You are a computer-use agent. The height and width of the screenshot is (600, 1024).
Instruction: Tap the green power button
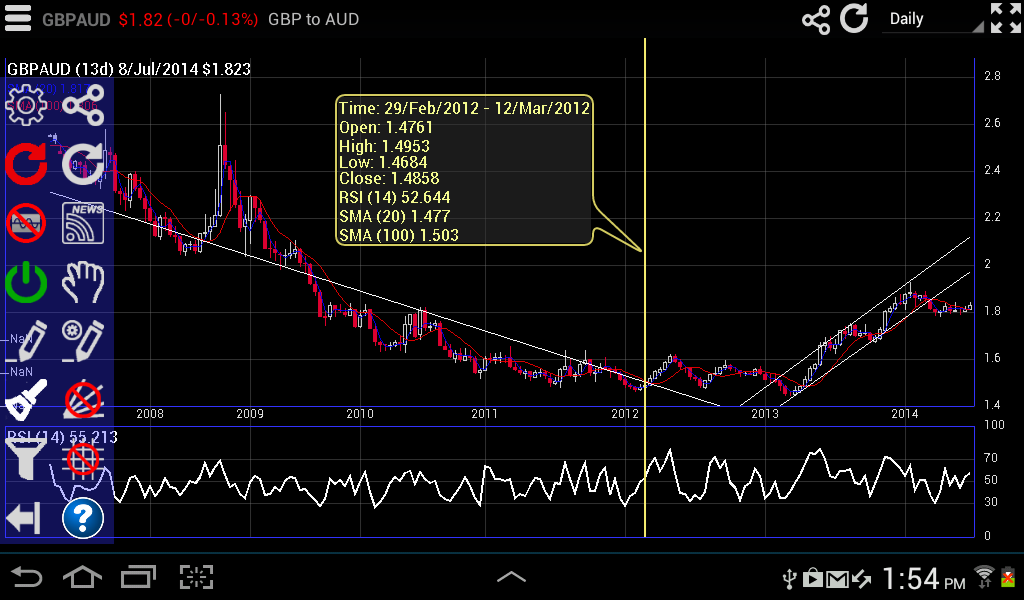click(x=26, y=283)
